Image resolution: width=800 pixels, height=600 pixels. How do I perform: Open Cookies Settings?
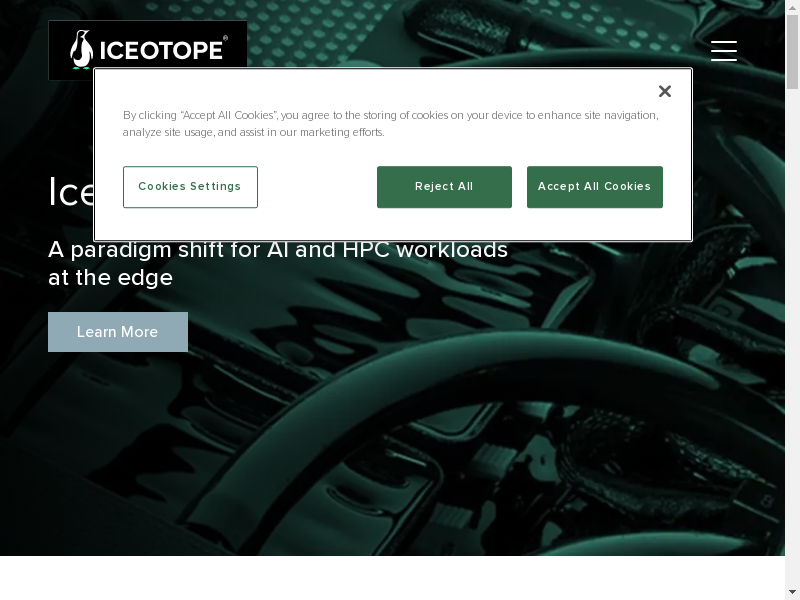(190, 187)
